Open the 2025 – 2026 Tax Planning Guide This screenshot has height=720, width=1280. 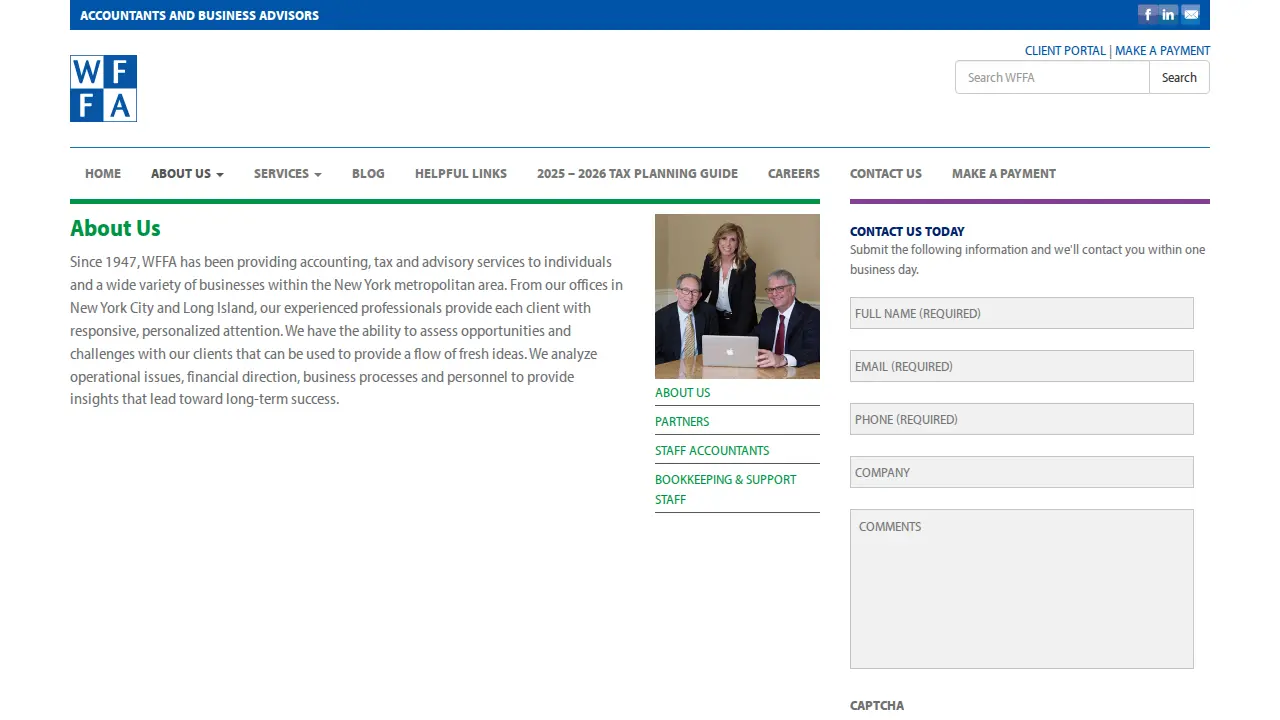coord(637,174)
